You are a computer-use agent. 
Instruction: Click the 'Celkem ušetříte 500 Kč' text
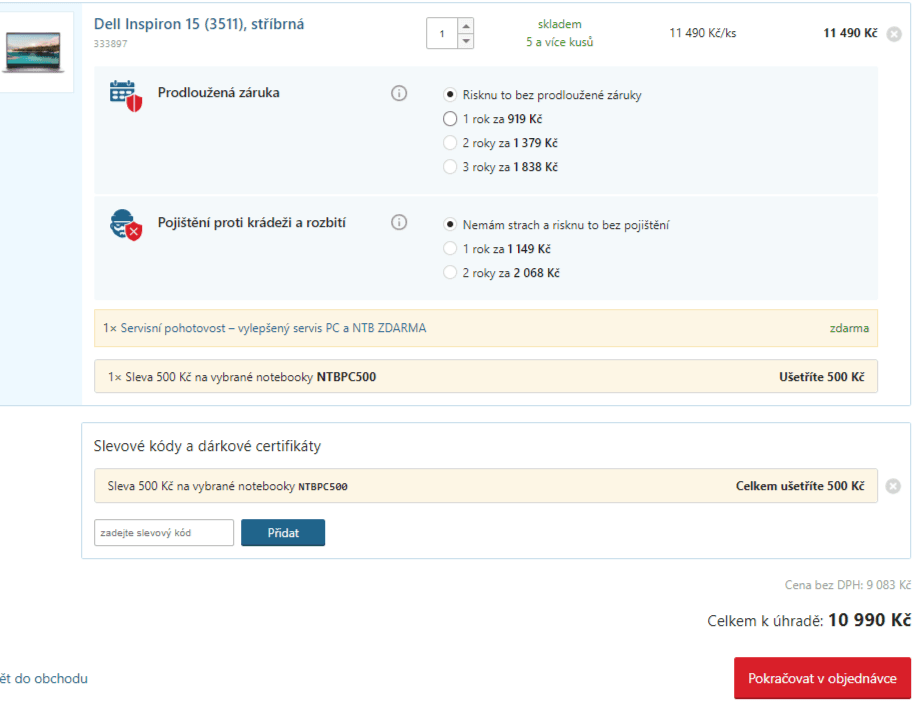[x=800, y=486]
